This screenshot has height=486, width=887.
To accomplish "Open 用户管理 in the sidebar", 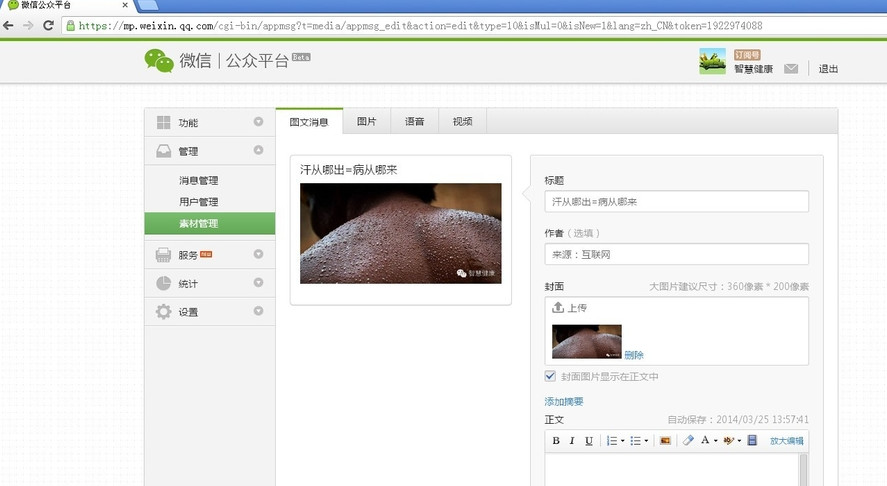I will [x=199, y=202].
